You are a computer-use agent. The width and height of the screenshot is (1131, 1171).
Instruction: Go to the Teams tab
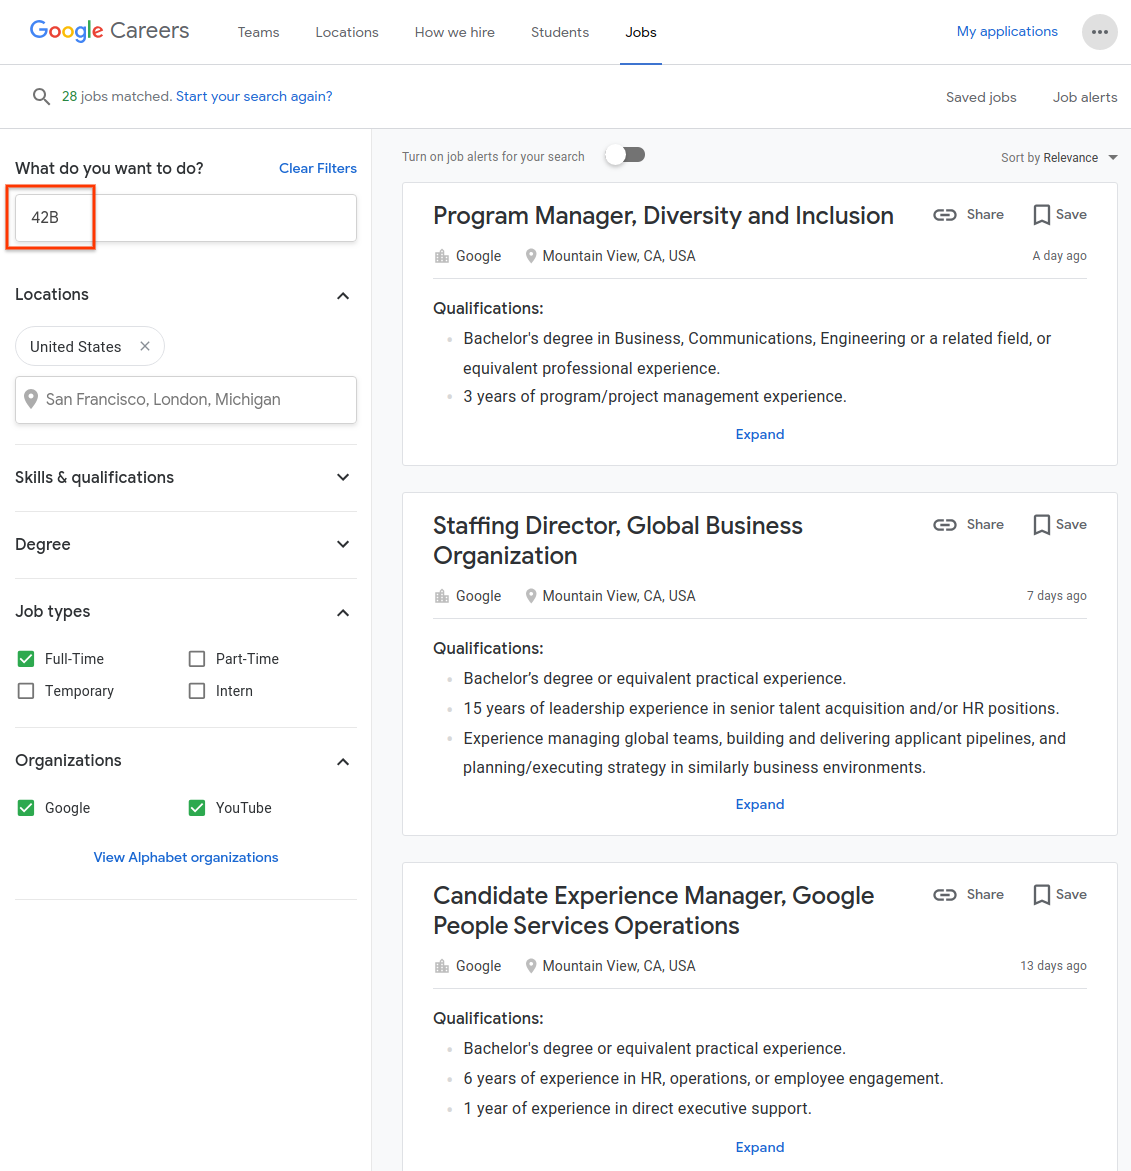coord(258,32)
